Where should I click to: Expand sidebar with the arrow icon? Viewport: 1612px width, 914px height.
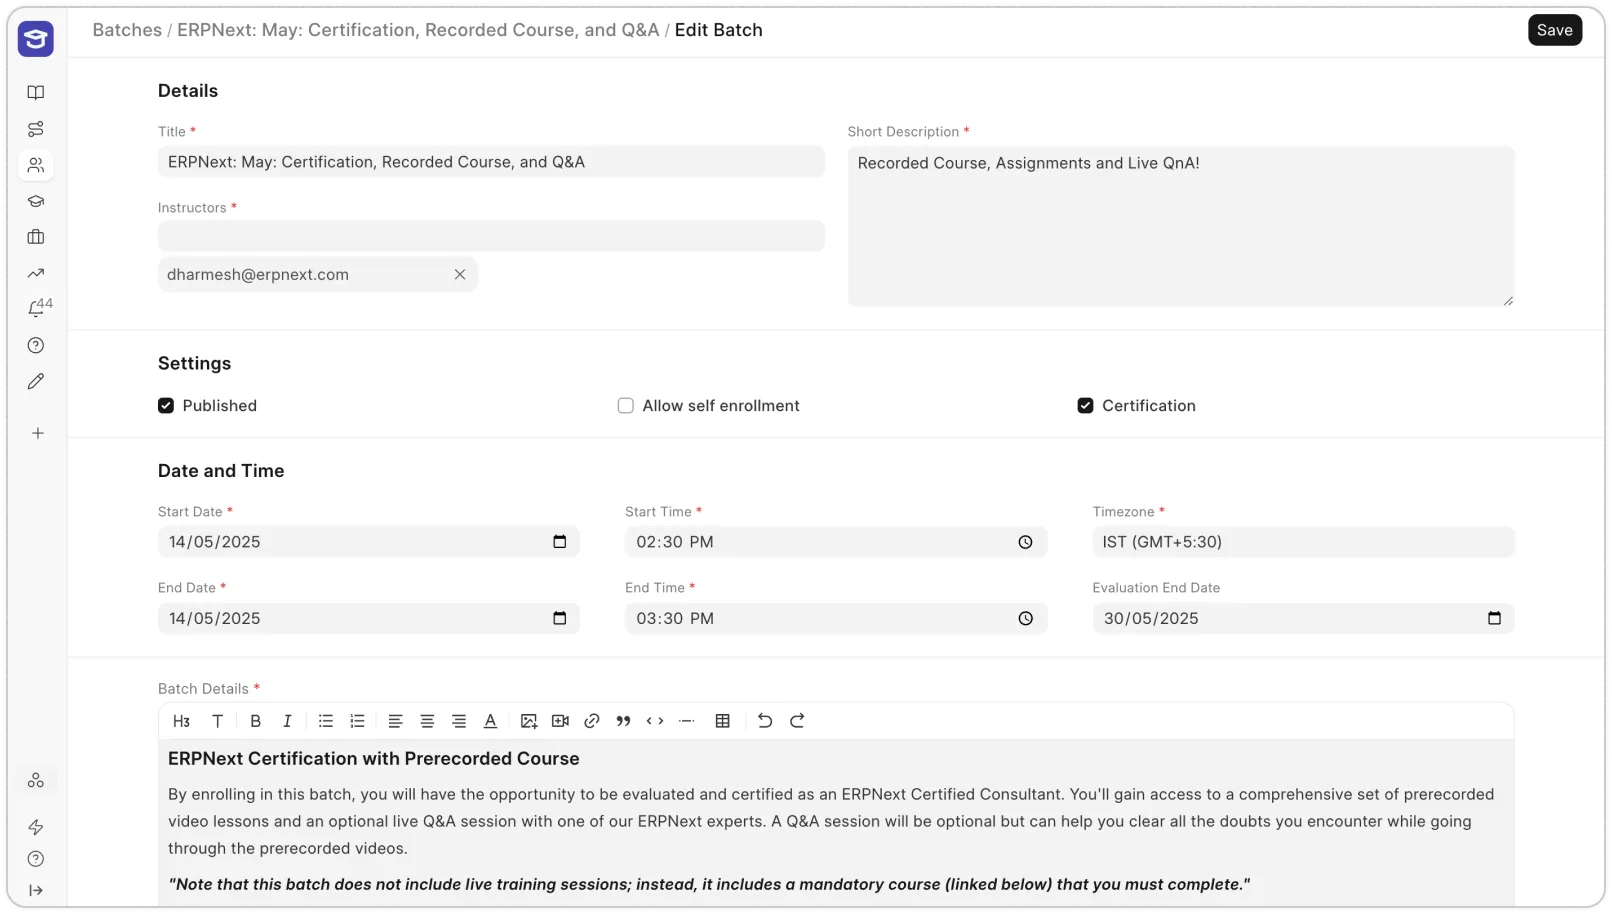click(x=36, y=891)
